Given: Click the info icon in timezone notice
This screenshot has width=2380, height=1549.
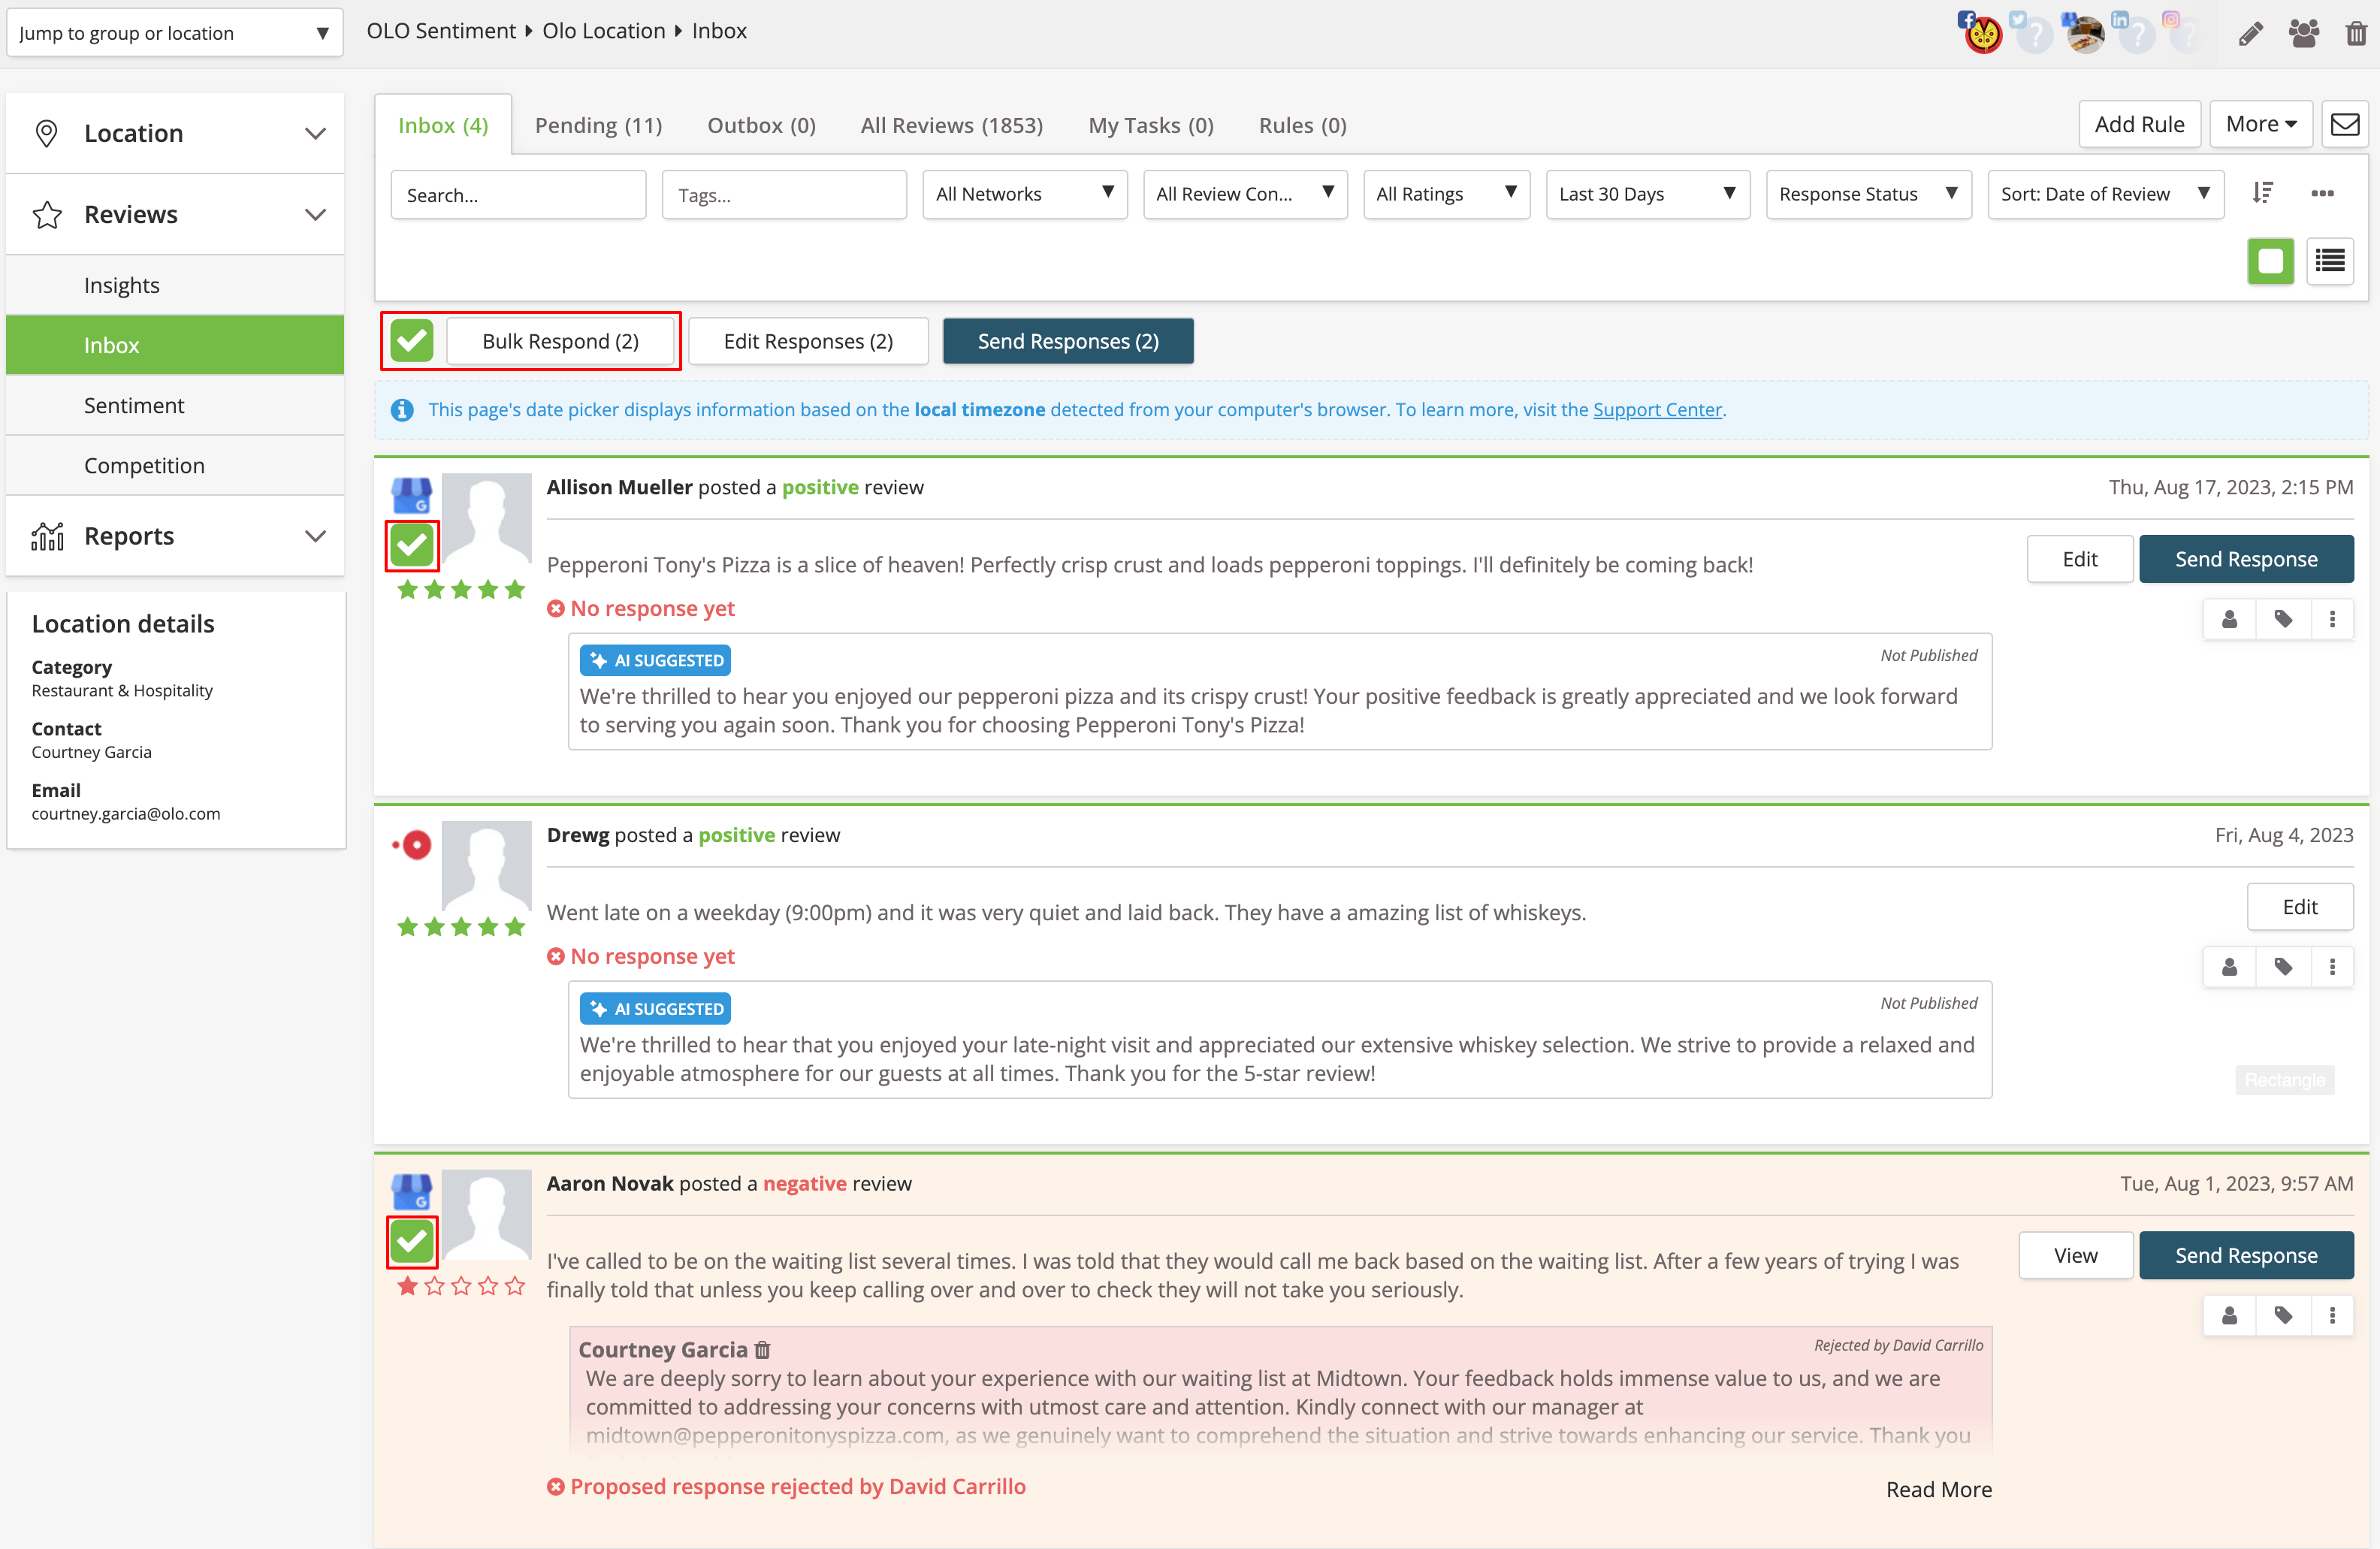Looking at the screenshot, I should [402, 410].
